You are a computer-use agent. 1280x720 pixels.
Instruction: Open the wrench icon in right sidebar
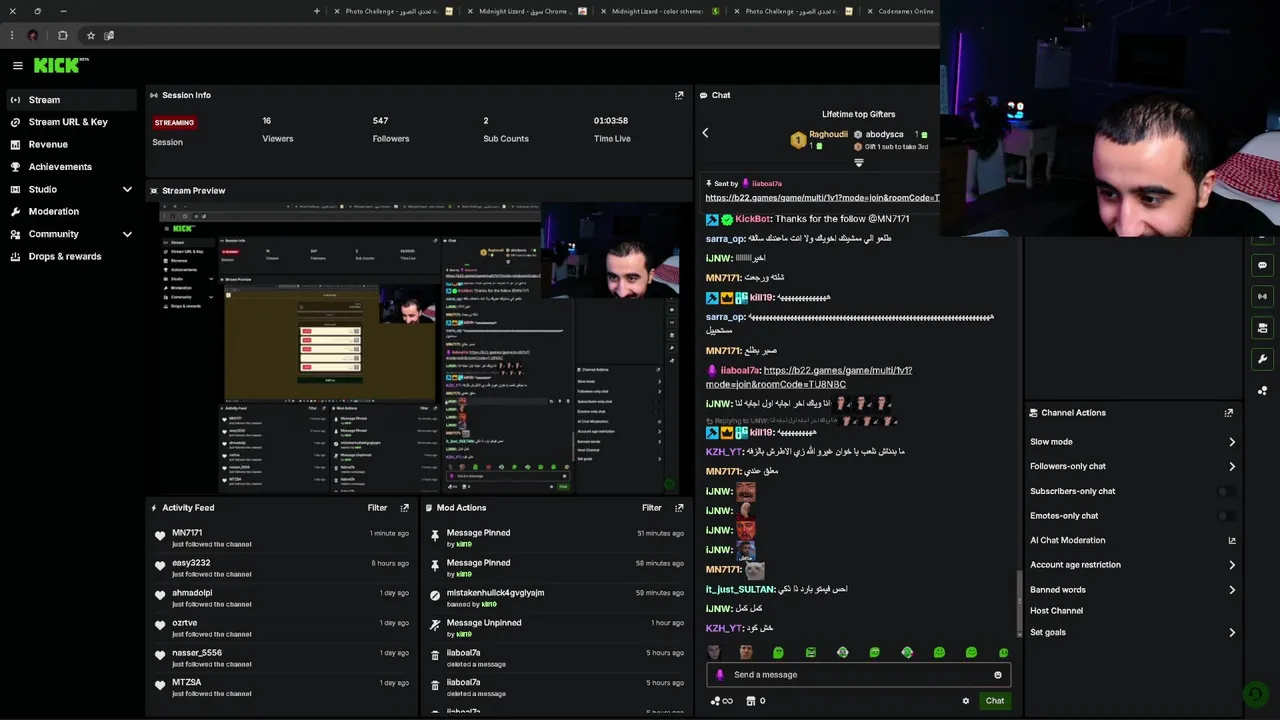click(x=1262, y=359)
